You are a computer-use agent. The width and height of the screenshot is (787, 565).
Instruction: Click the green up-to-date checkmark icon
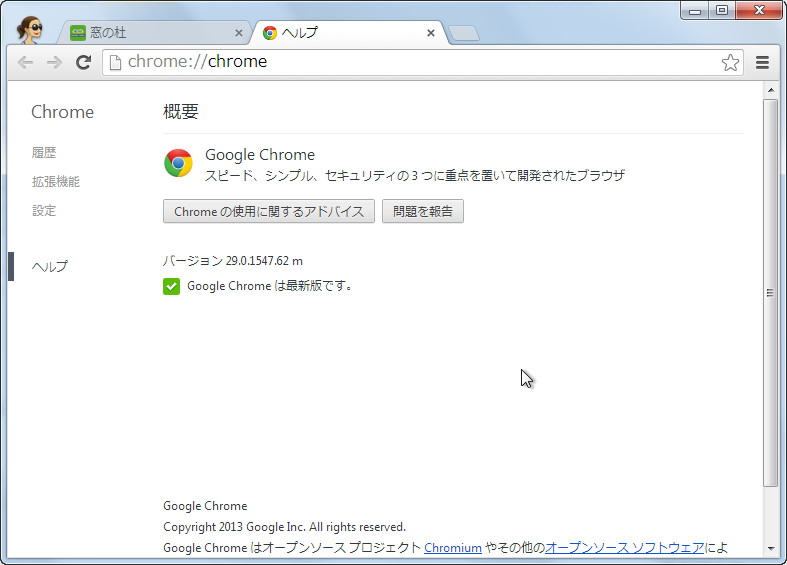[x=172, y=287]
